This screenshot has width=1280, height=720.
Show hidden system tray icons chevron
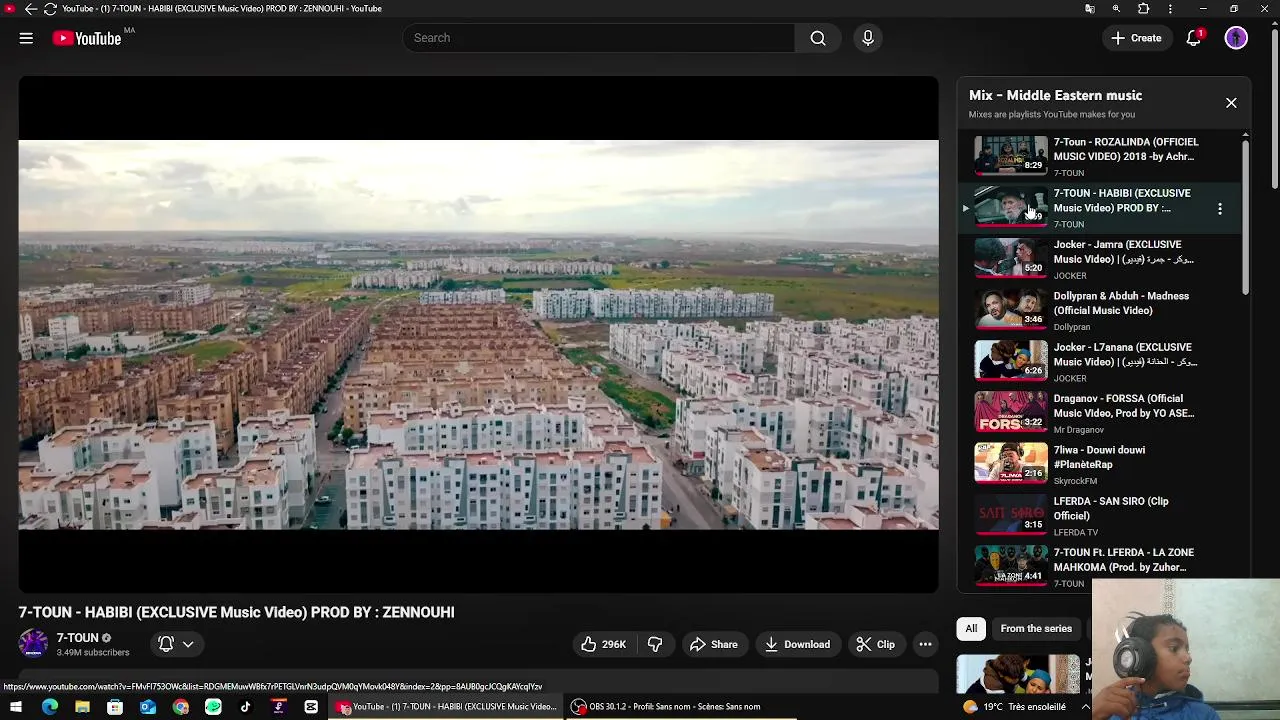[x=1086, y=707]
